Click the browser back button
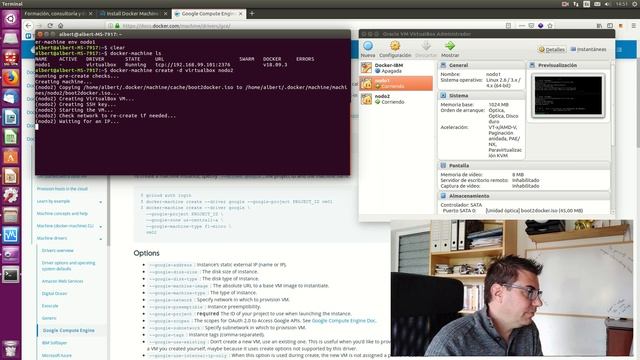The image size is (640, 360). click(x=28, y=25)
